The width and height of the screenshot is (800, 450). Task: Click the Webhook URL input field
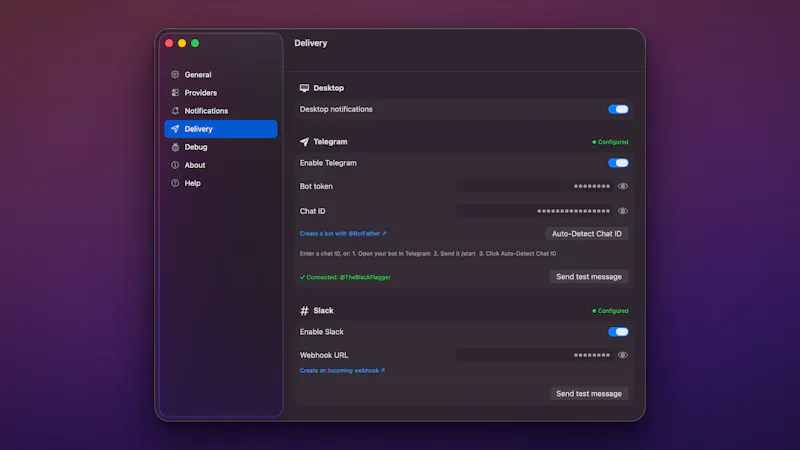pos(534,355)
